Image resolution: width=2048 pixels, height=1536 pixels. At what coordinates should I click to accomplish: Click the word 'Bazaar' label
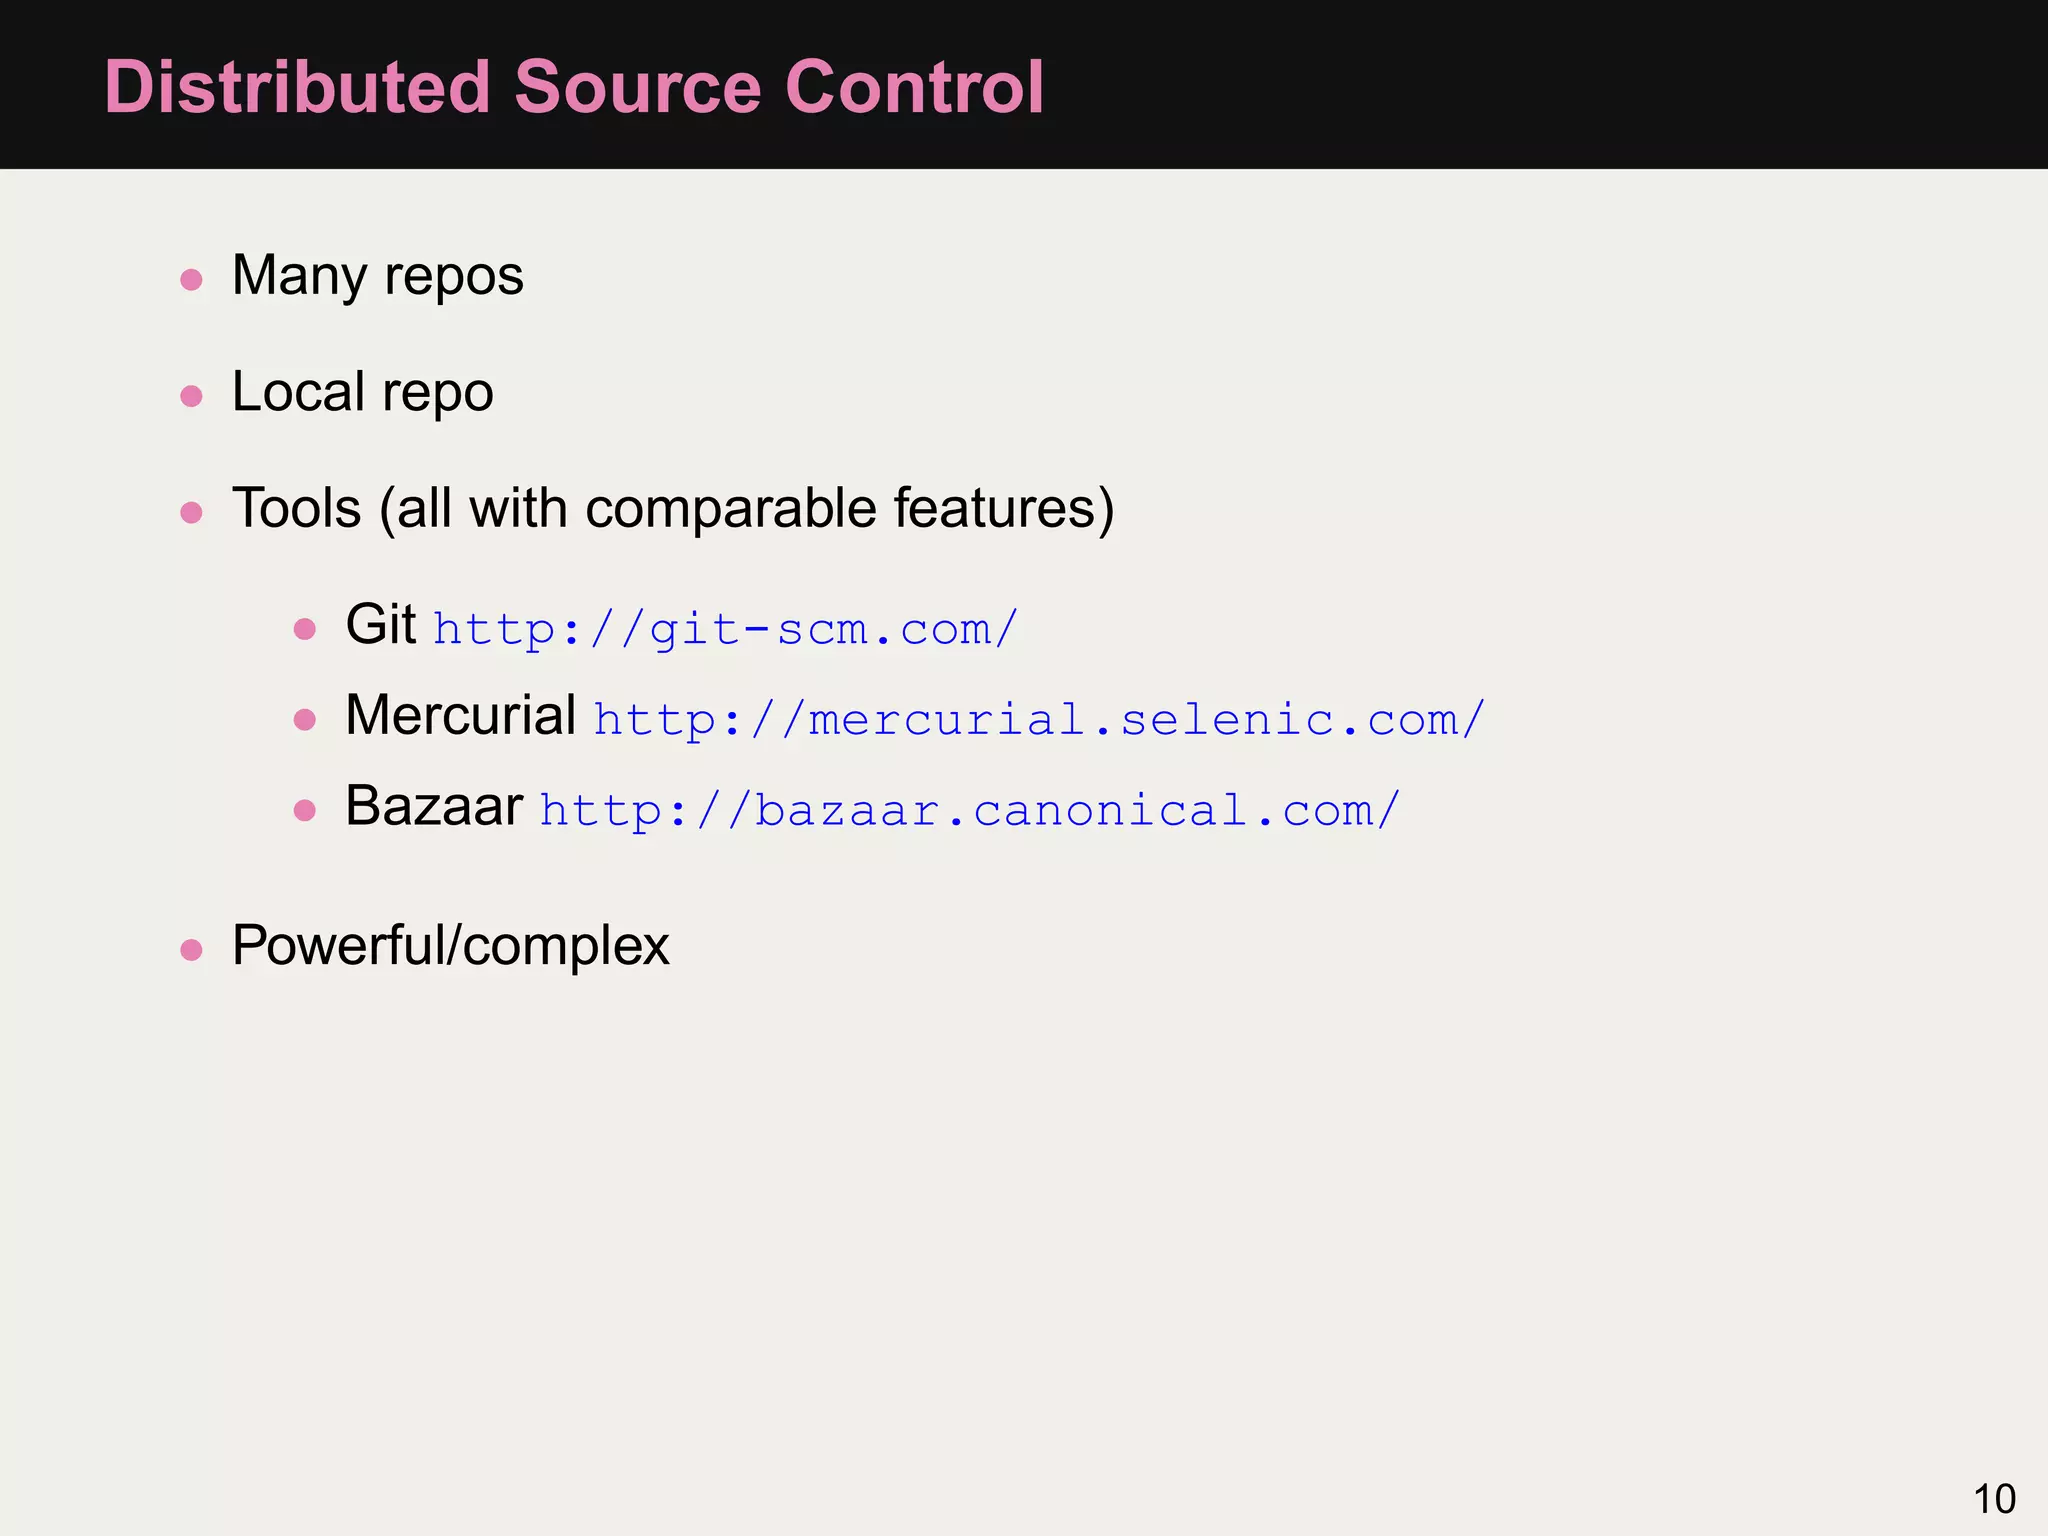[x=433, y=806]
